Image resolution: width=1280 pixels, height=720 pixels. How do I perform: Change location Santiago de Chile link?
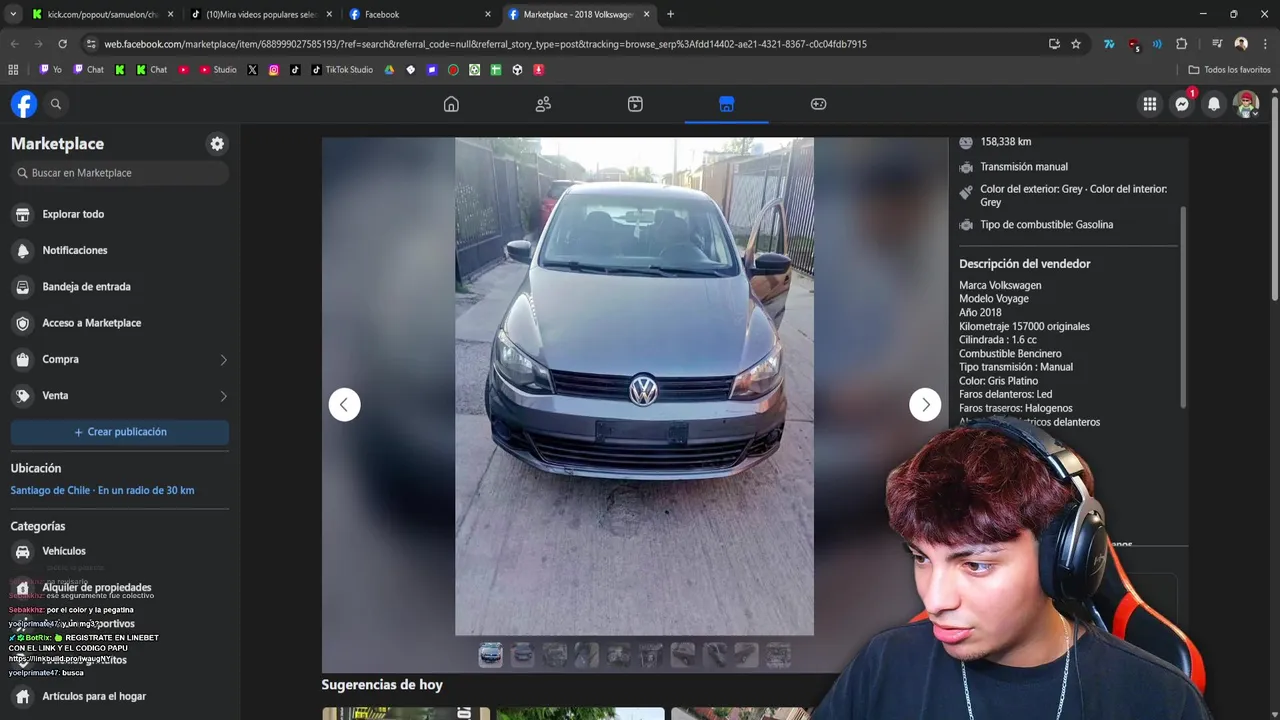(102, 490)
